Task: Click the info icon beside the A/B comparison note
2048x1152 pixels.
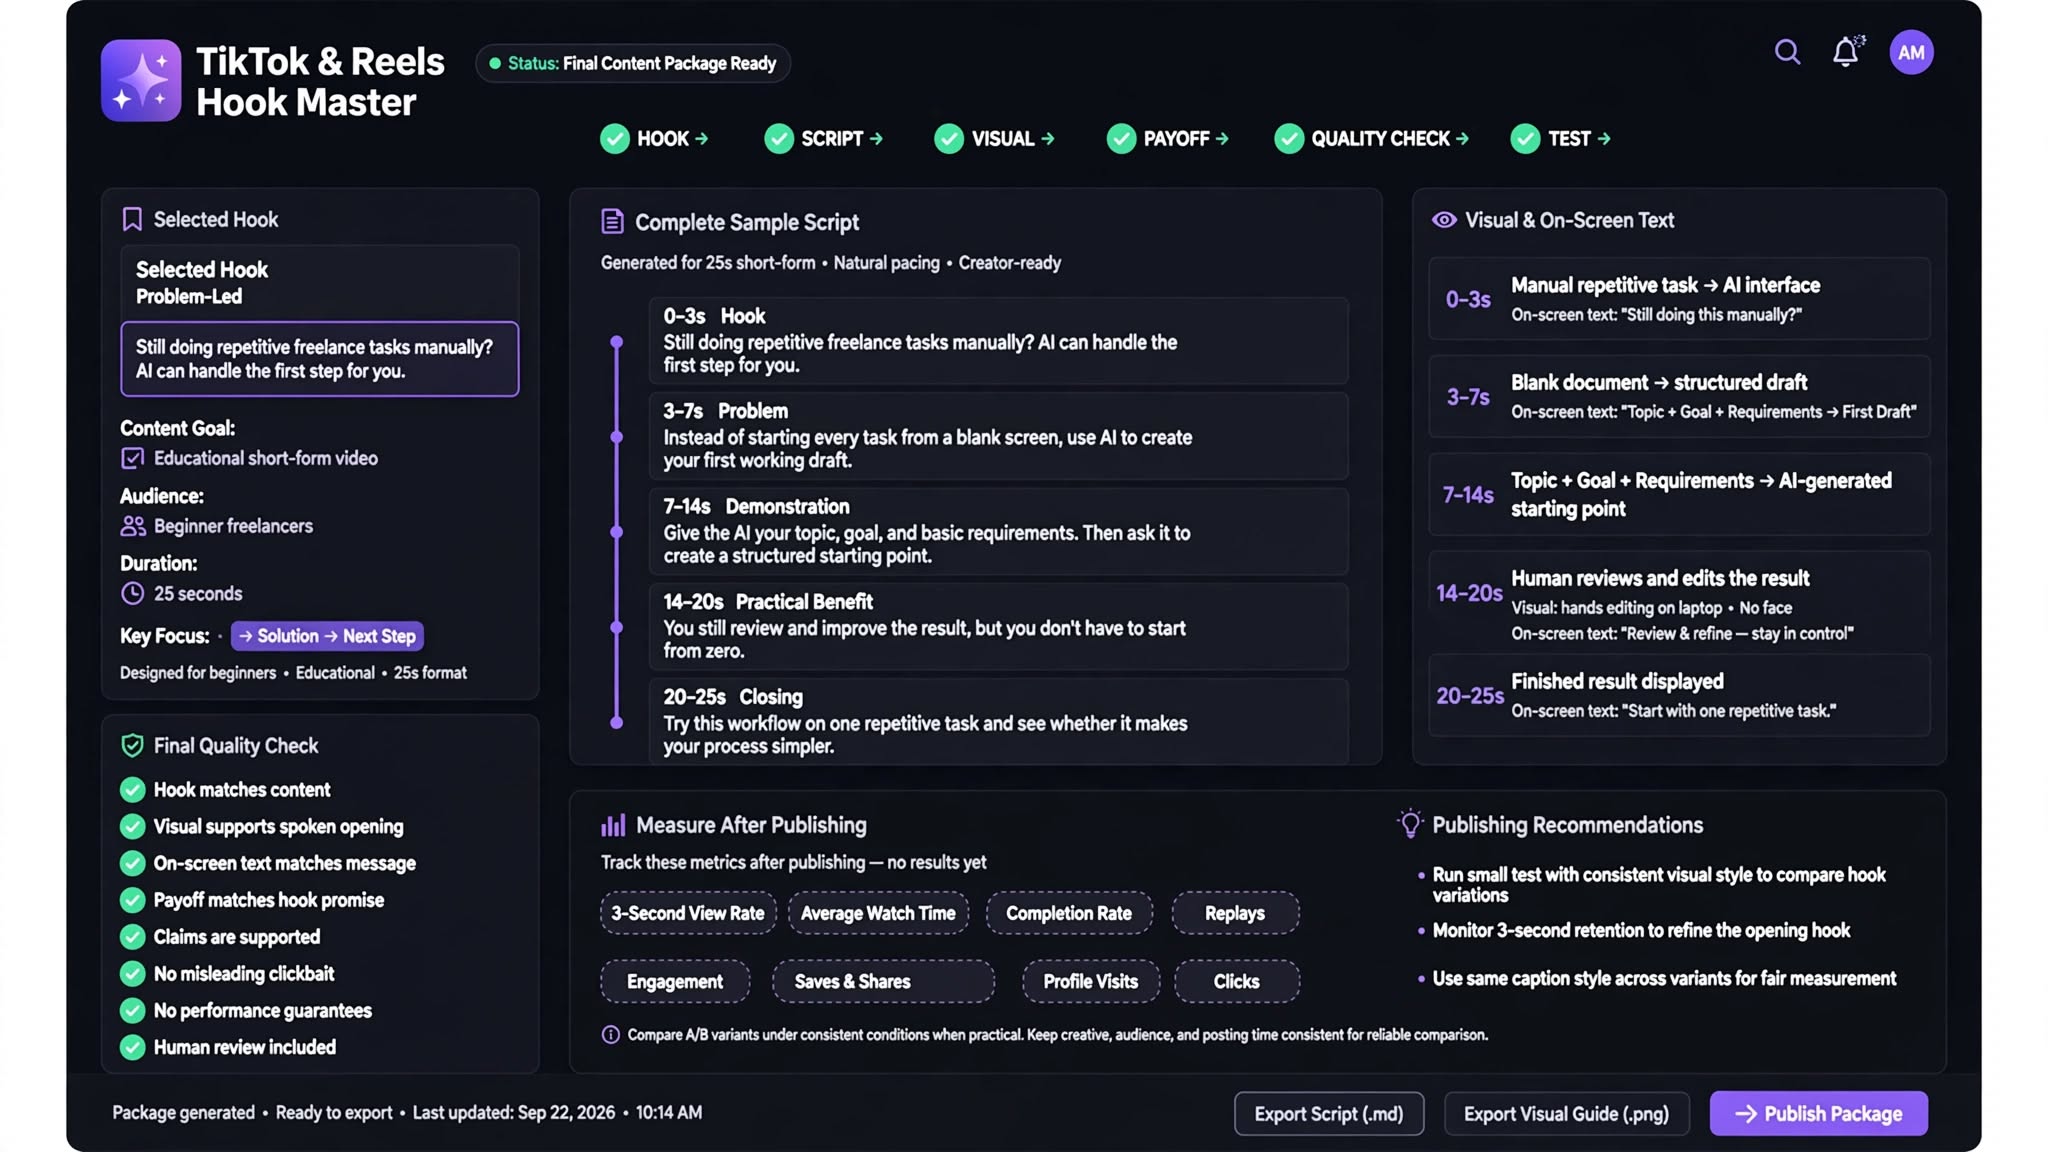Action: [x=610, y=1034]
